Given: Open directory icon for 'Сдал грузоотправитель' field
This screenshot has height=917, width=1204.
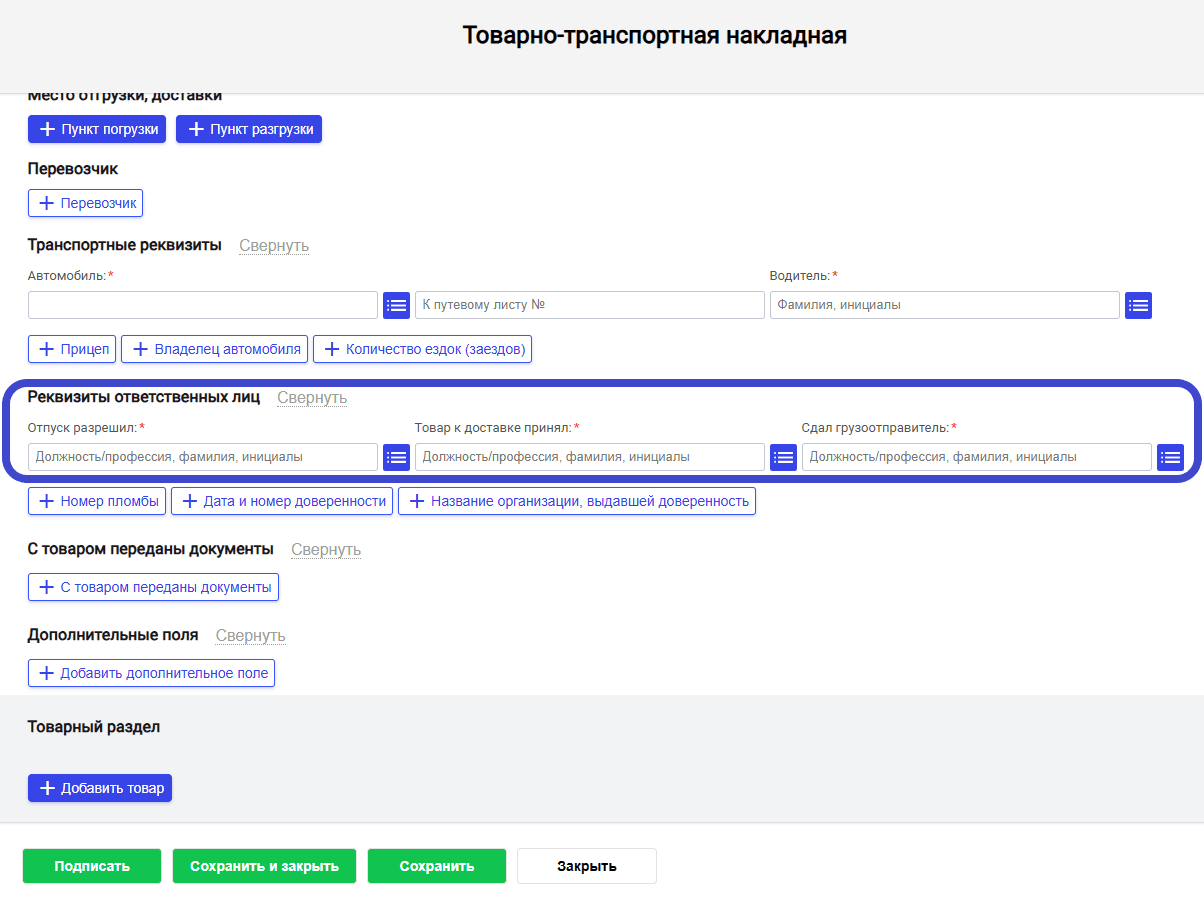Looking at the screenshot, I should pyautogui.click(x=1170, y=457).
